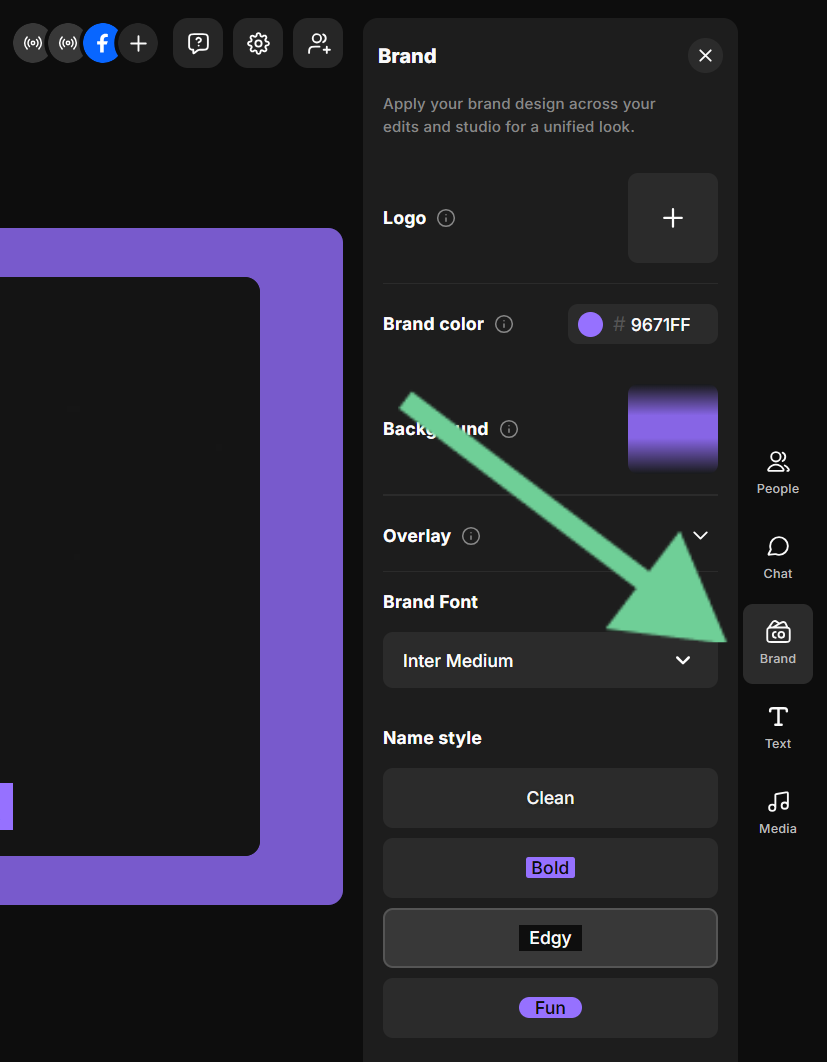Open the Text sidebar tab
The width and height of the screenshot is (827, 1062).
(x=778, y=728)
